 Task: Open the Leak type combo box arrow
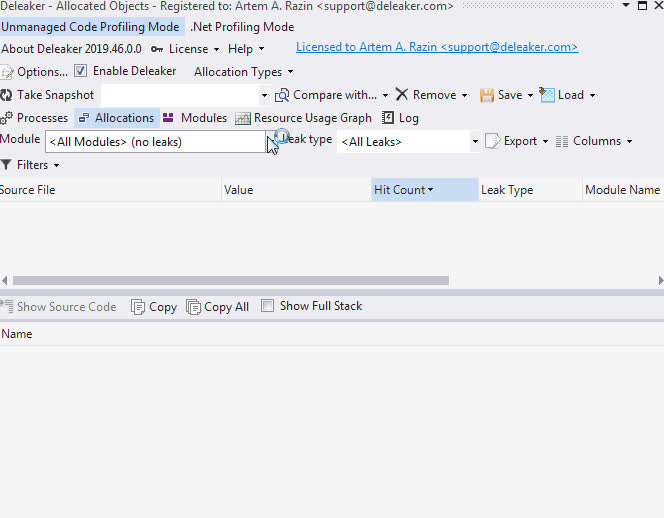475,141
